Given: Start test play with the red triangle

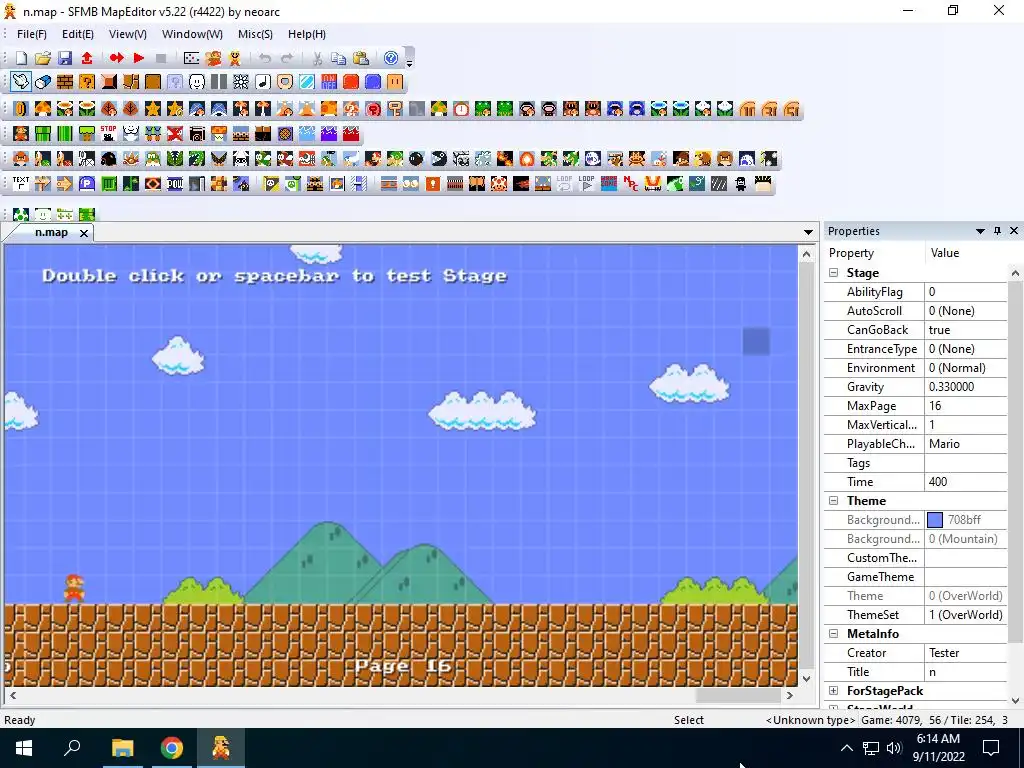Looking at the screenshot, I should (x=138, y=58).
